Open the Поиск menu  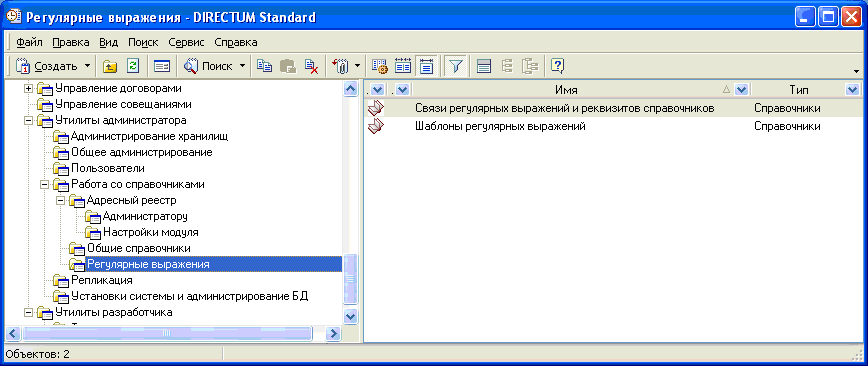(x=143, y=42)
